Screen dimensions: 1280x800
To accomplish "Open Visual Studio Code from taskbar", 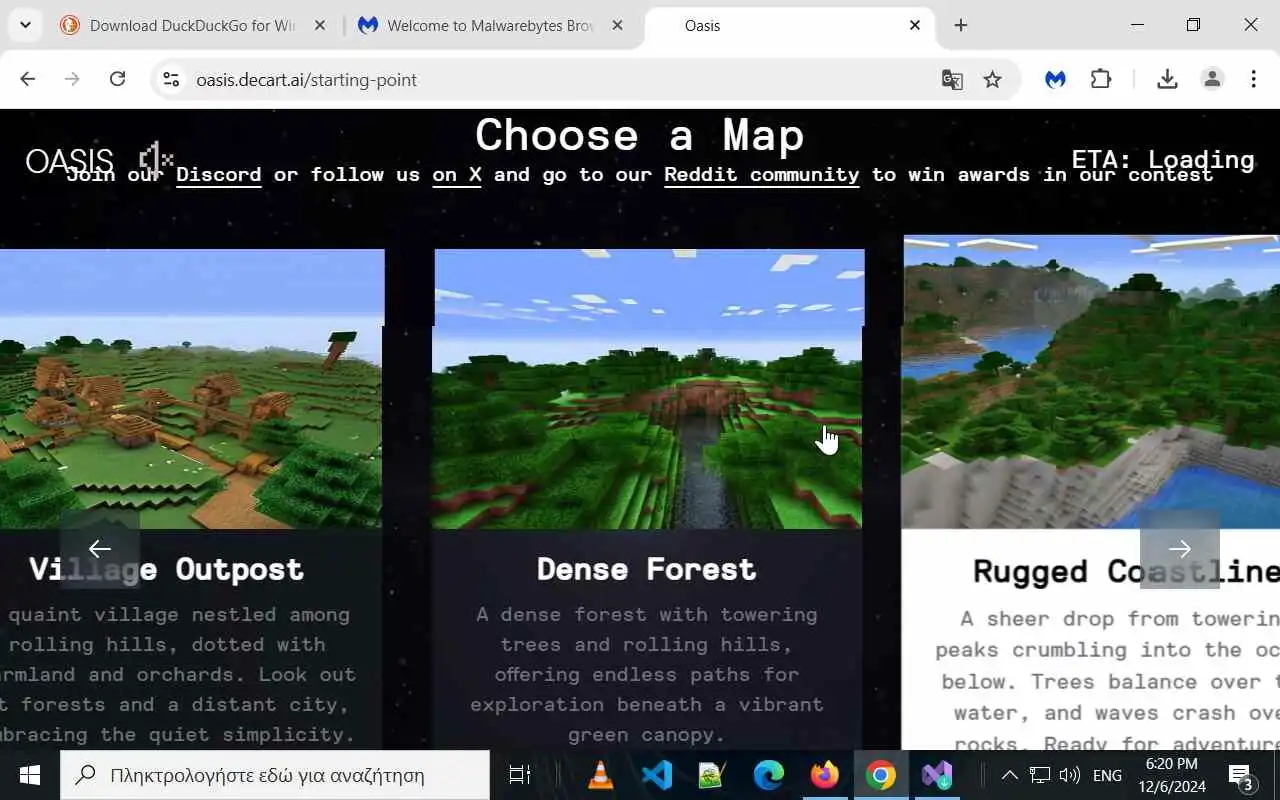I will (x=656, y=775).
